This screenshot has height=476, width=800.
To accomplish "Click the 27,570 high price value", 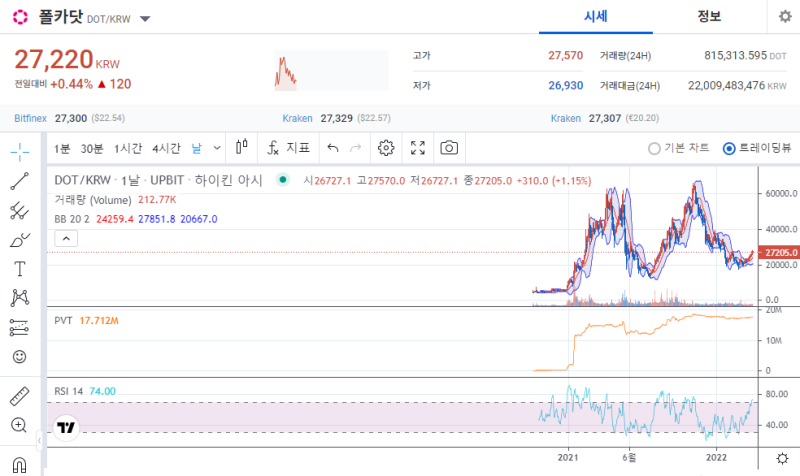I will pyautogui.click(x=565, y=55).
